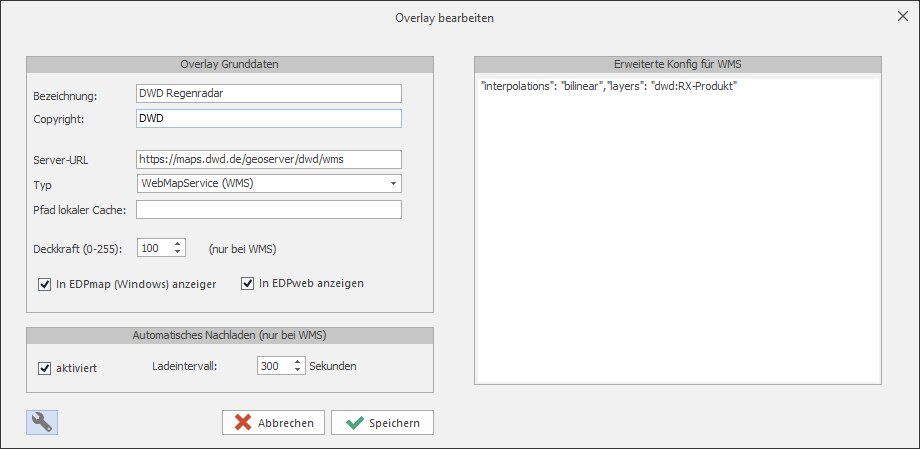Click the Overlay Grunddaten header
Viewport: 920px width, 449px height.
[230, 65]
